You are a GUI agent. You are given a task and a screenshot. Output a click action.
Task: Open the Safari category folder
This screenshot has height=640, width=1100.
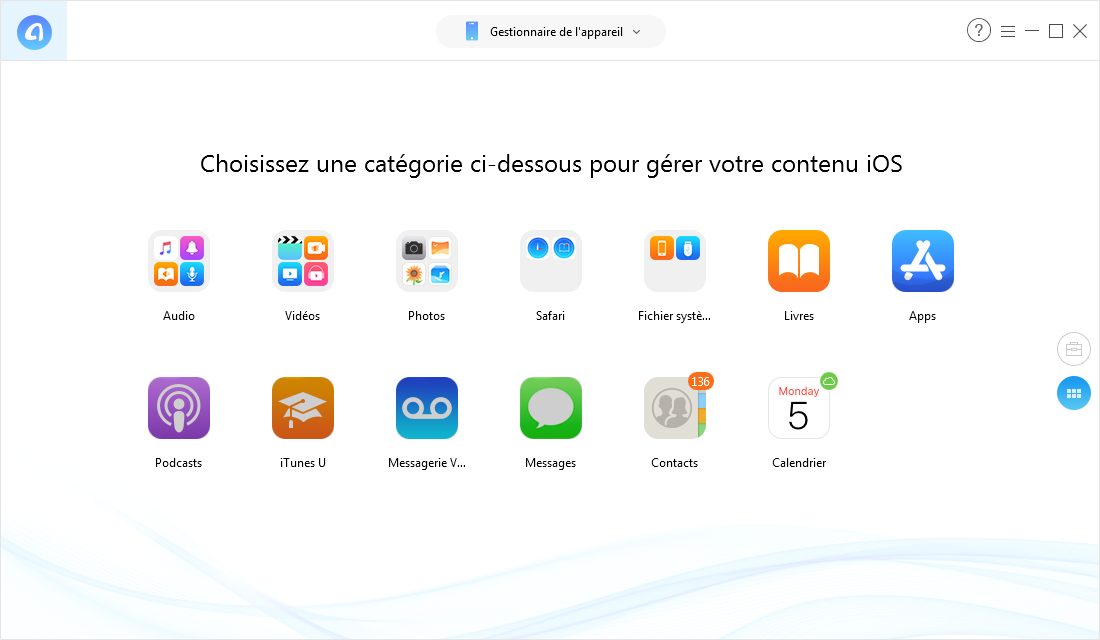[551, 261]
